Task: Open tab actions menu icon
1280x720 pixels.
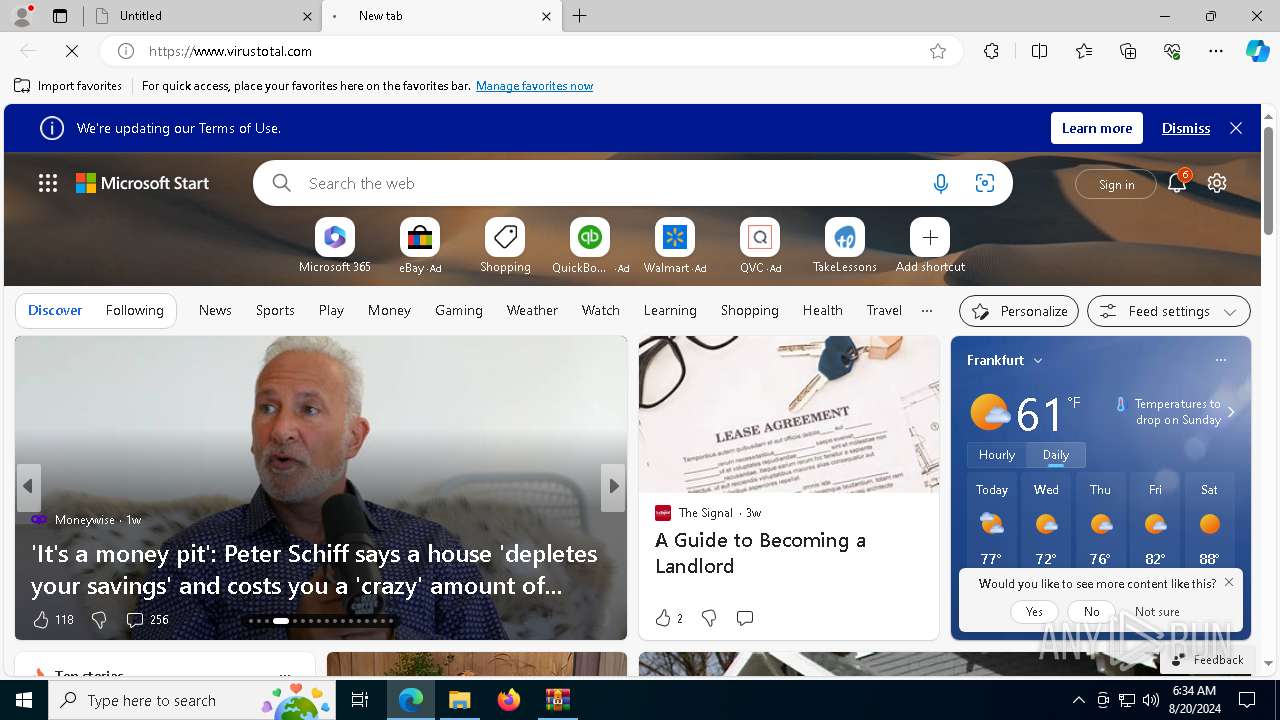Action: click(x=60, y=16)
